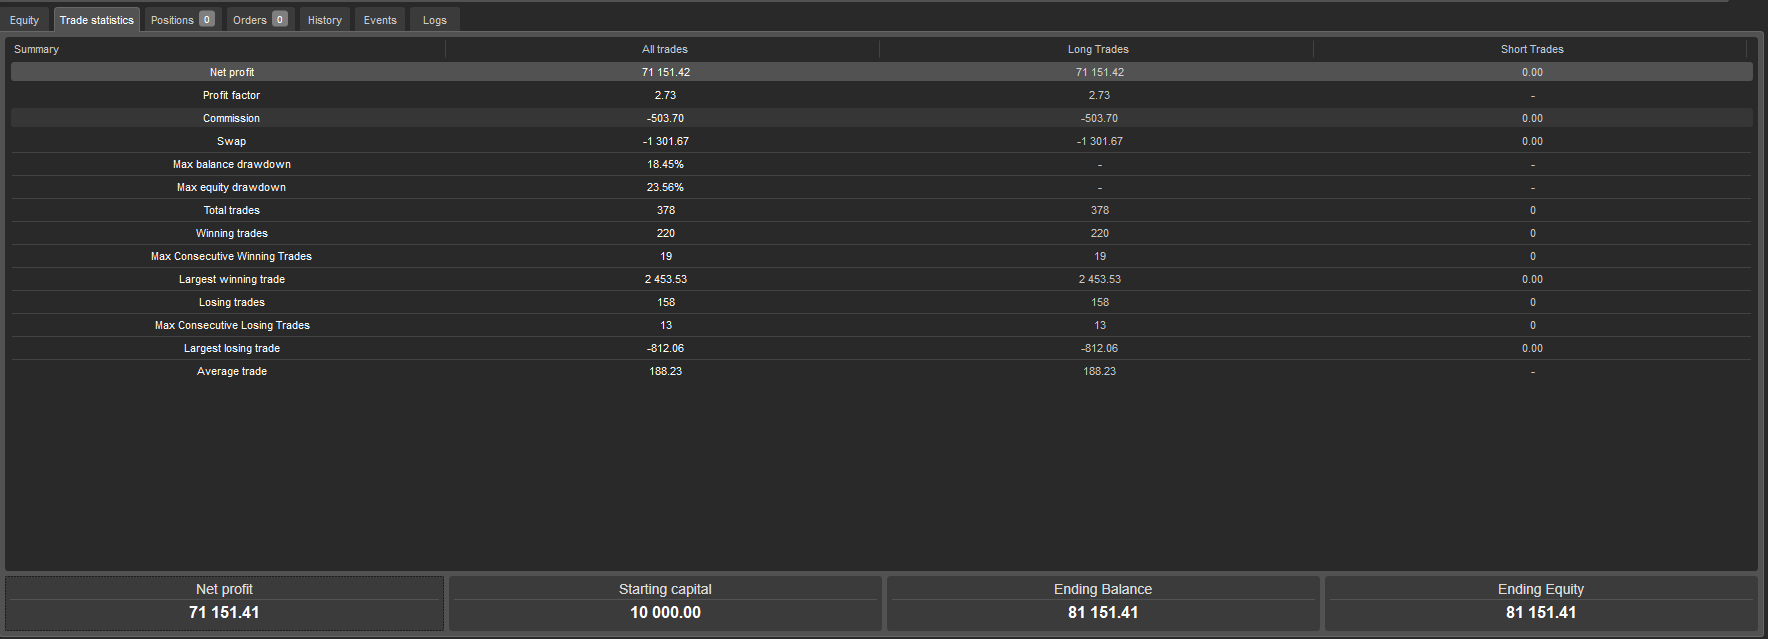Open the Positions tab
Screen dimensions: 1768x639
pyautogui.click(x=181, y=20)
